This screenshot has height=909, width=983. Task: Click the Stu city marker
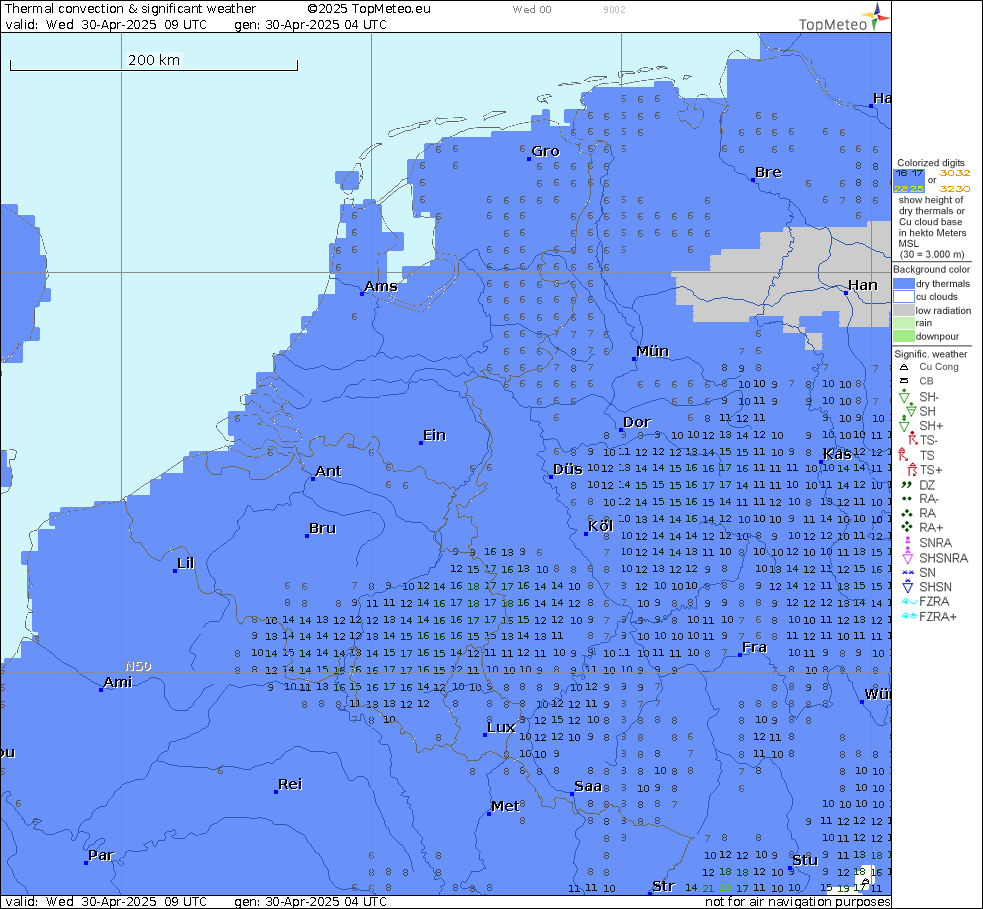click(x=789, y=868)
